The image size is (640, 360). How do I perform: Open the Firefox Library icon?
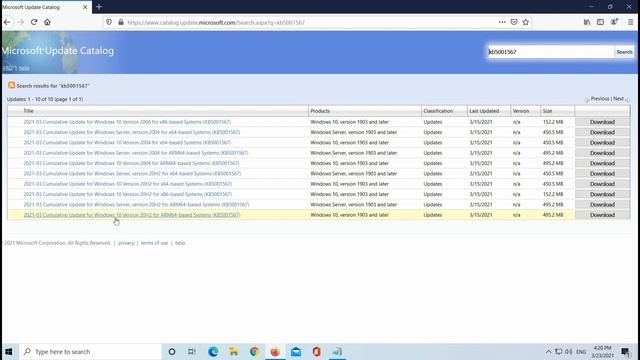587,22
